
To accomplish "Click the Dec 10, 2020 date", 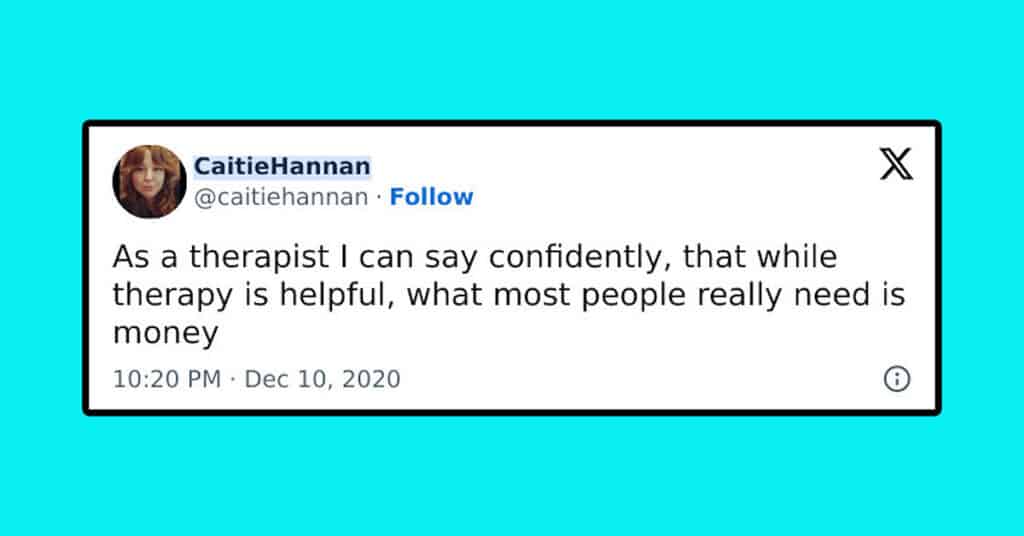I will 323,379.
